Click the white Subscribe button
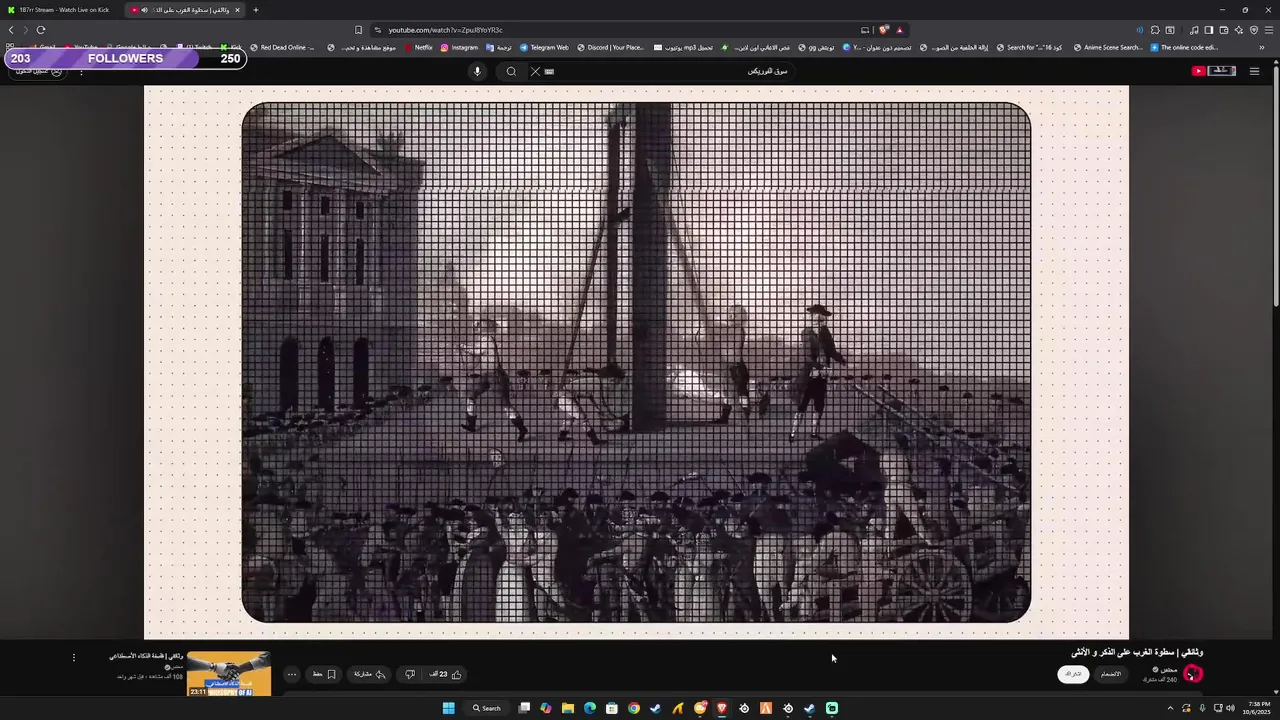 pyautogui.click(x=1073, y=674)
